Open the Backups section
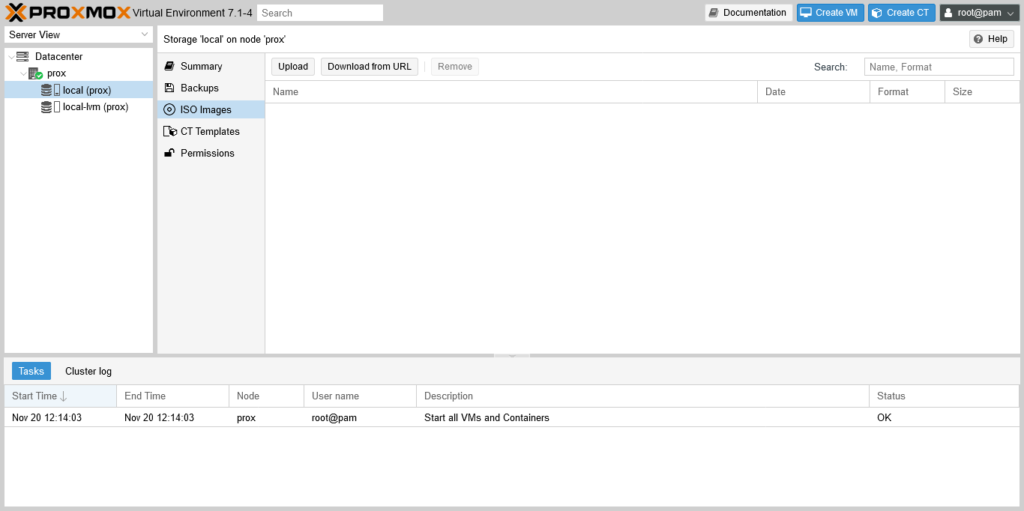Image resolution: width=1024 pixels, height=511 pixels. [x=211, y=88]
